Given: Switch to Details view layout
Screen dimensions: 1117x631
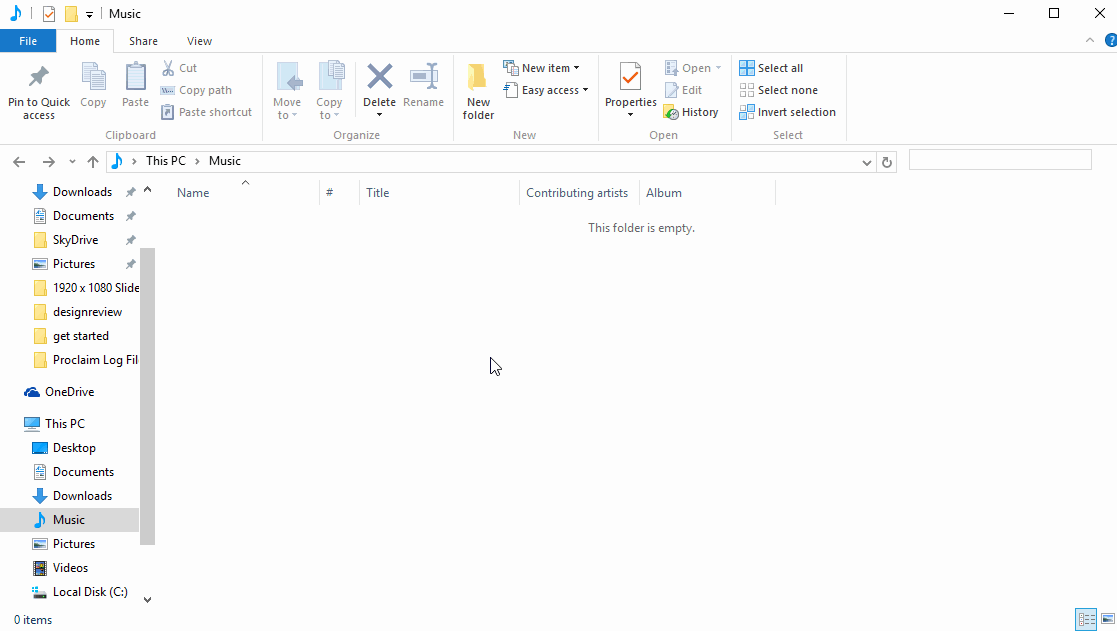Looking at the screenshot, I should click(1085, 620).
